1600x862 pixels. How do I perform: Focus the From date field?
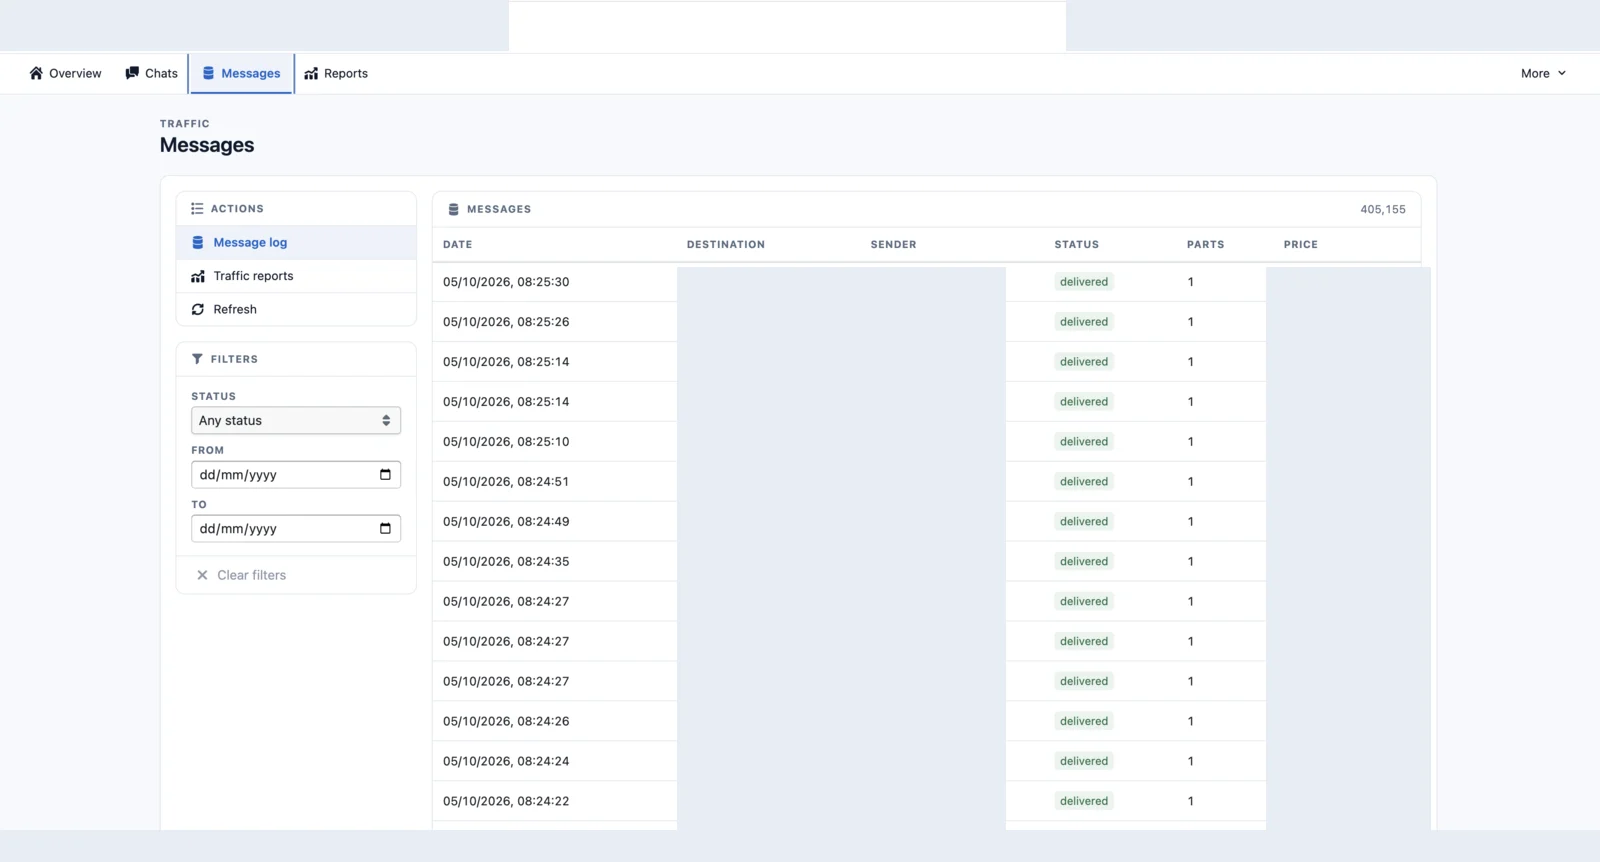tap(296, 474)
